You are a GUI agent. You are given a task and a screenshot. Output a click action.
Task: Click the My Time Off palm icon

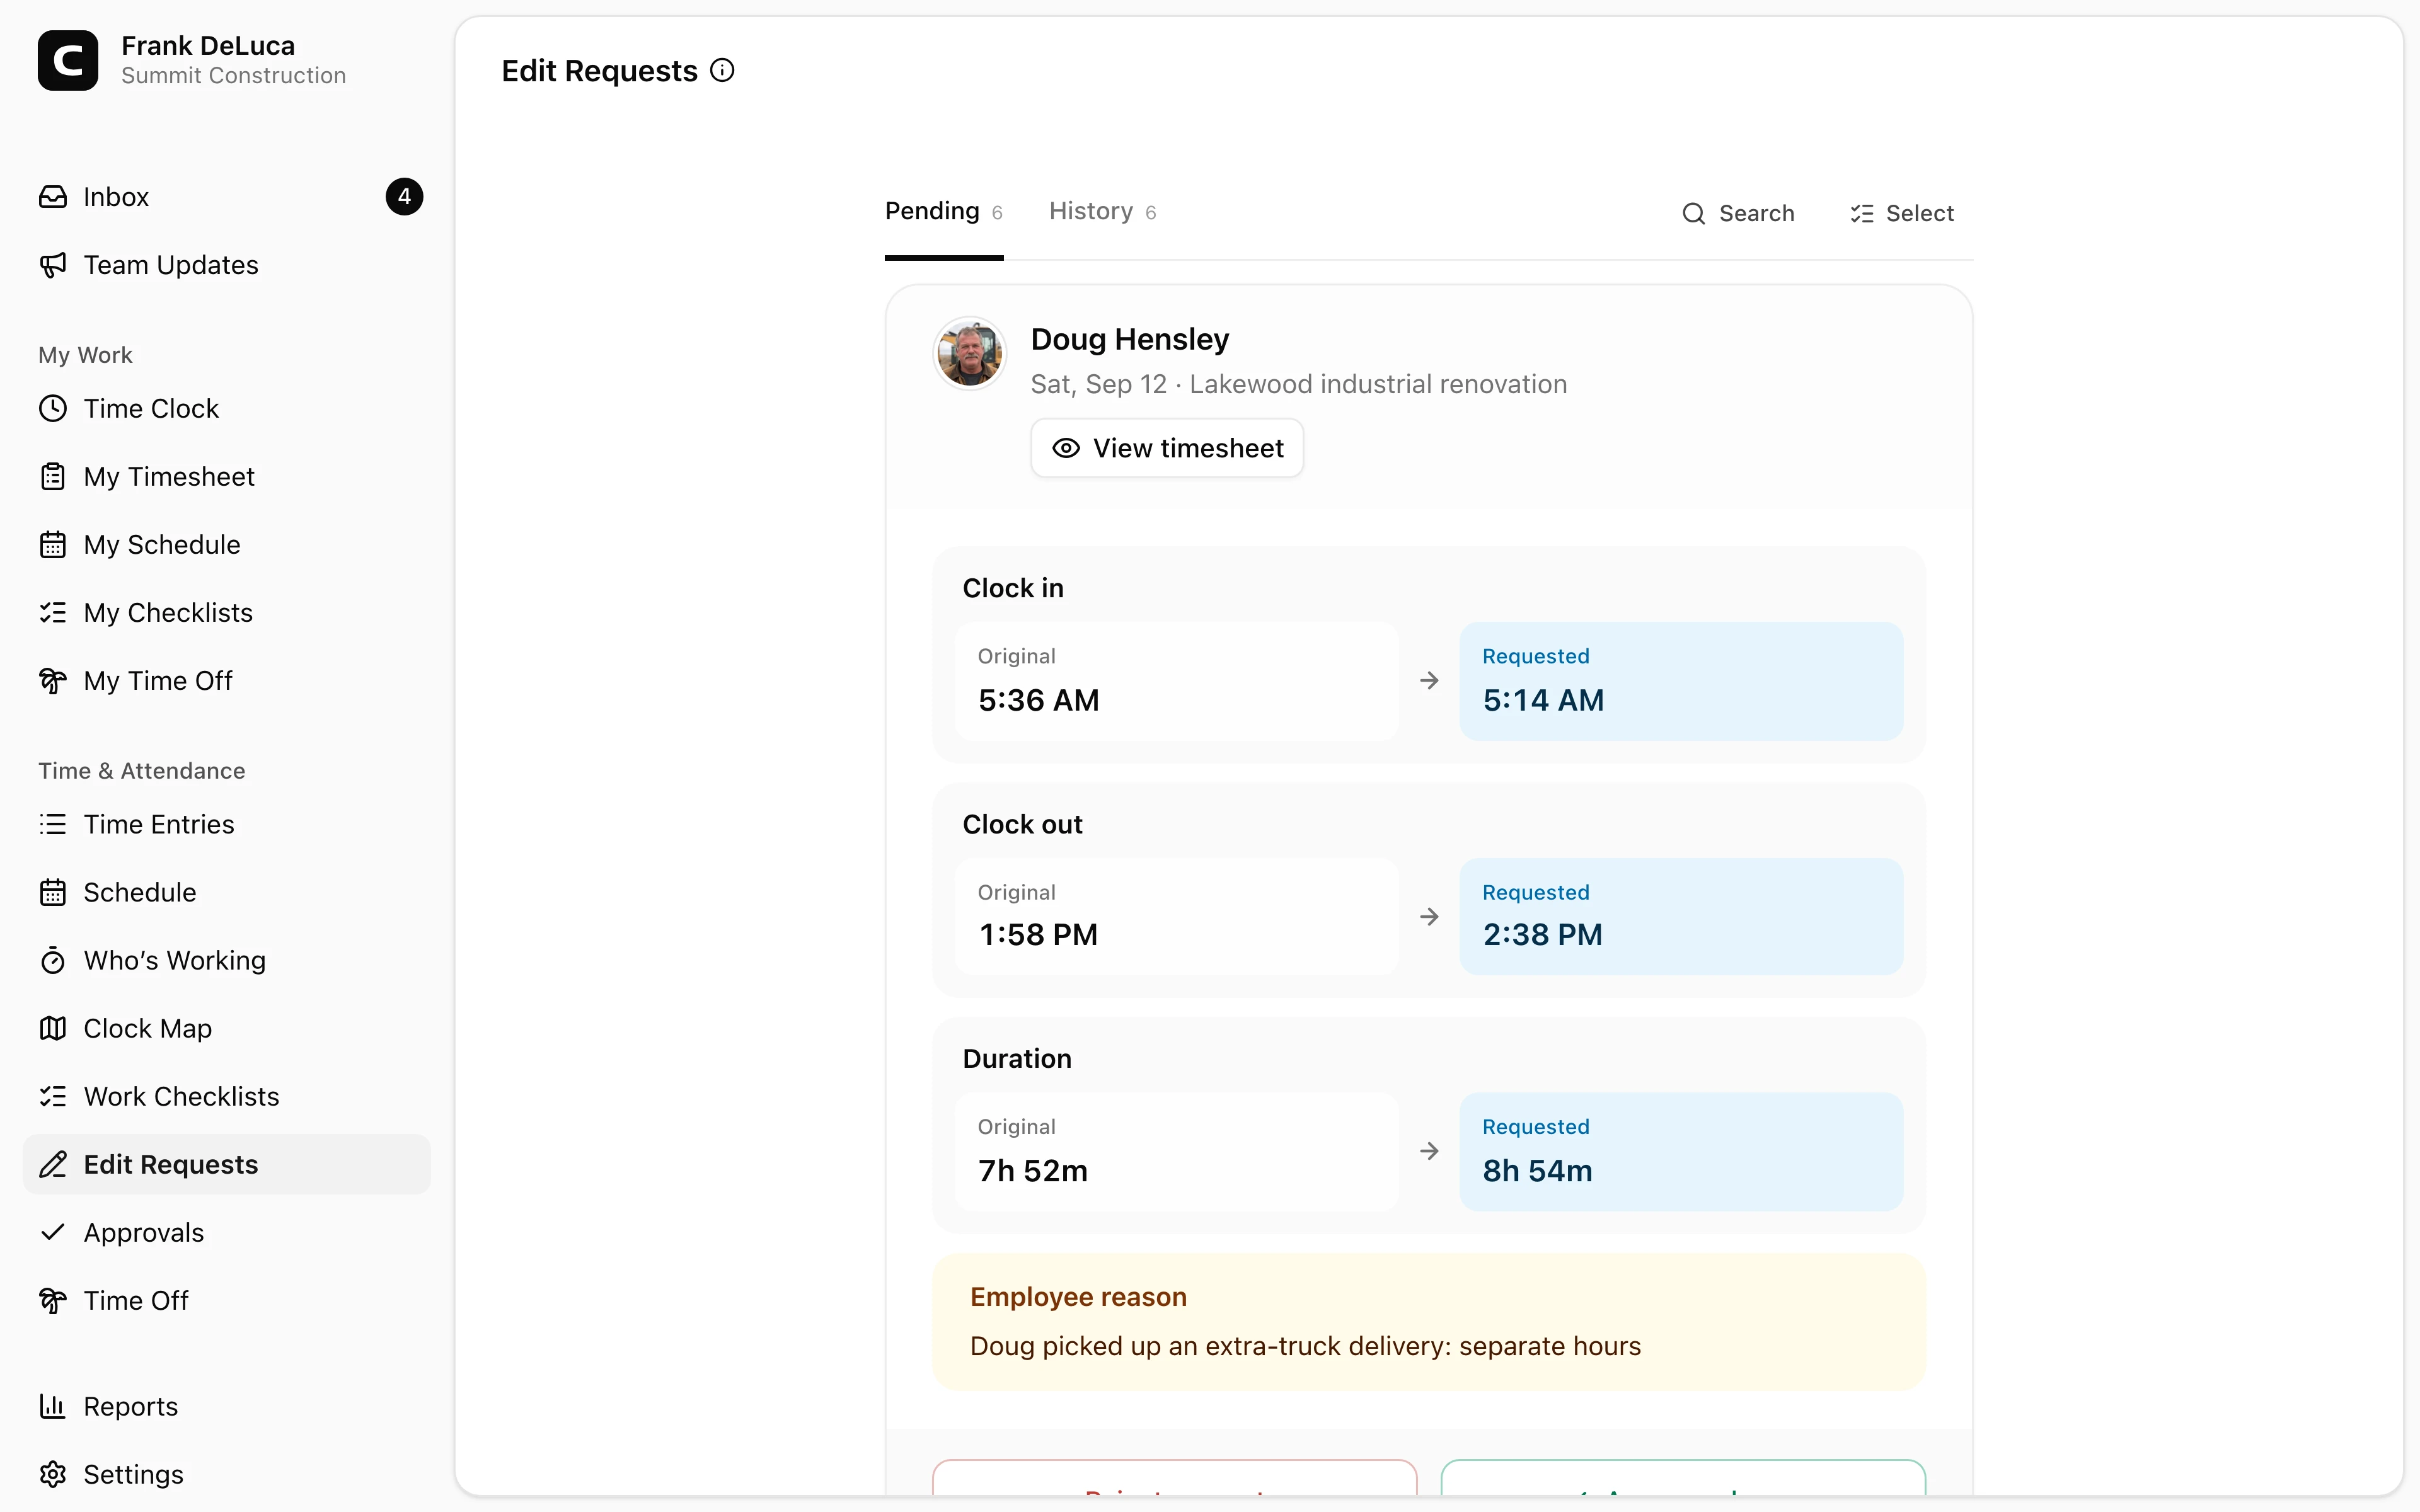[x=53, y=681]
